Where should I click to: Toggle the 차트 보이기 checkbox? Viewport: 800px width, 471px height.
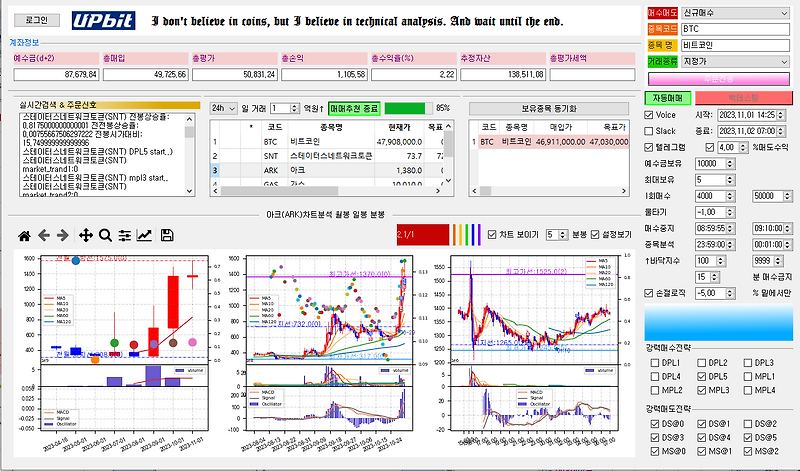point(492,235)
